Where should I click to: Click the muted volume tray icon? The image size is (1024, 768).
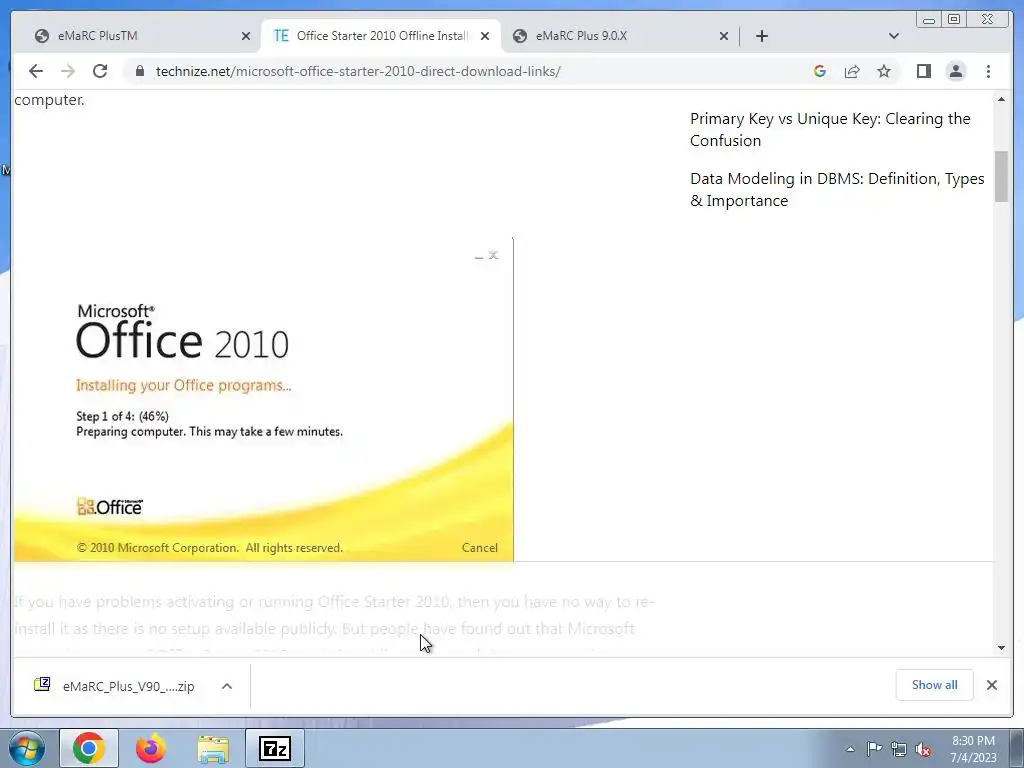tap(923, 749)
